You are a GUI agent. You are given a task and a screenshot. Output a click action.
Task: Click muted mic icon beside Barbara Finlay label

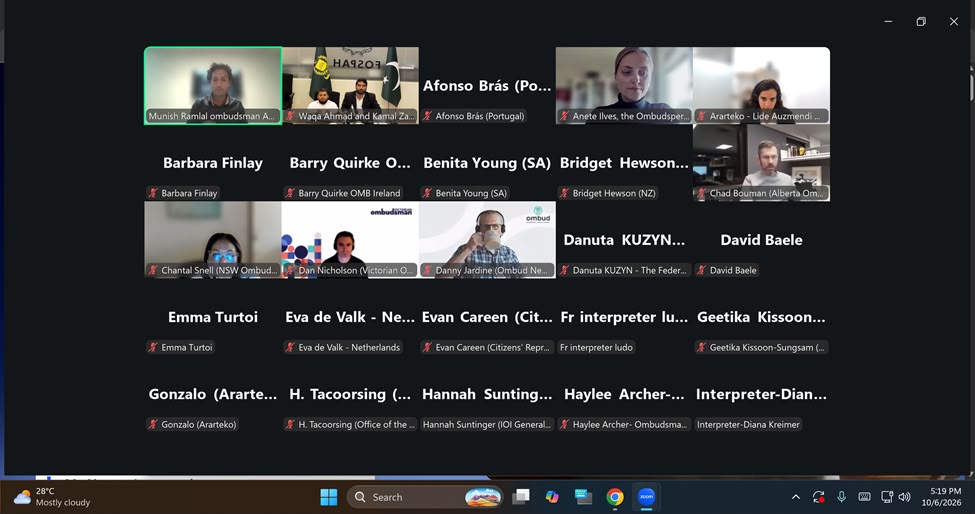[x=153, y=193]
